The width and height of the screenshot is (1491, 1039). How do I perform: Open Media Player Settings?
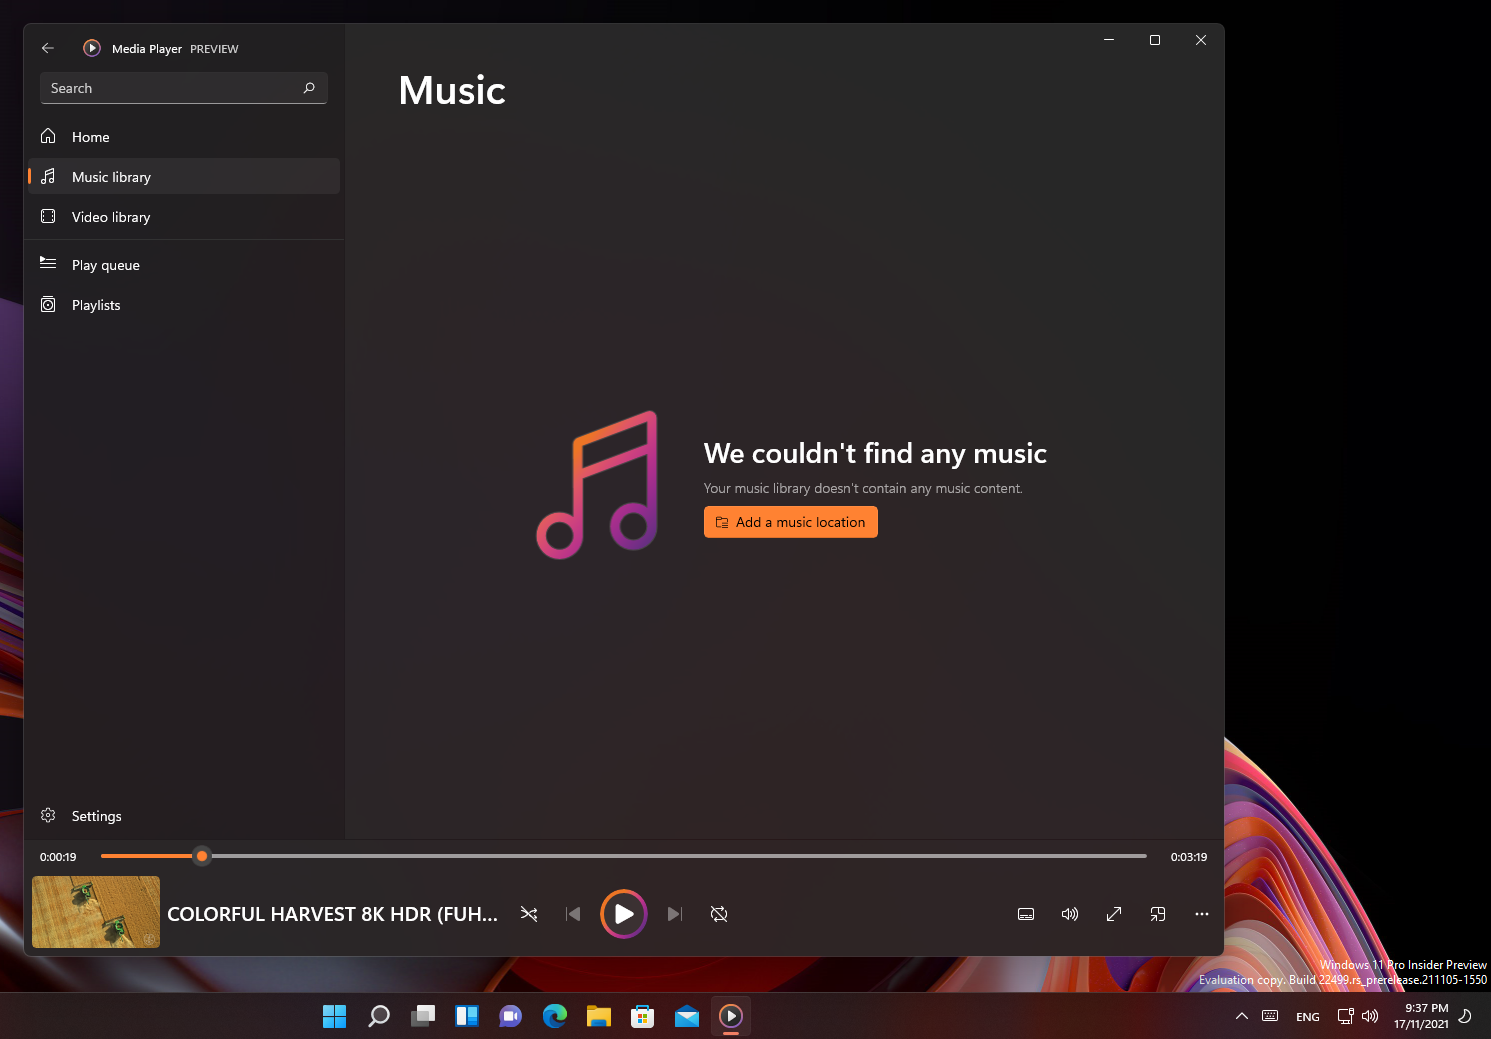click(96, 816)
